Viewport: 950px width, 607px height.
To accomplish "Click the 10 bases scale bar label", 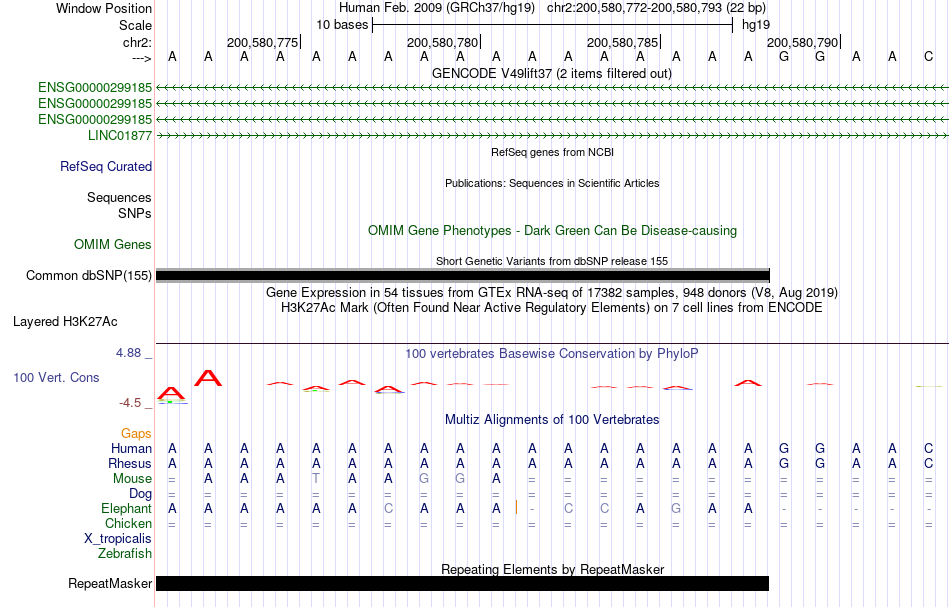I will 342,25.
